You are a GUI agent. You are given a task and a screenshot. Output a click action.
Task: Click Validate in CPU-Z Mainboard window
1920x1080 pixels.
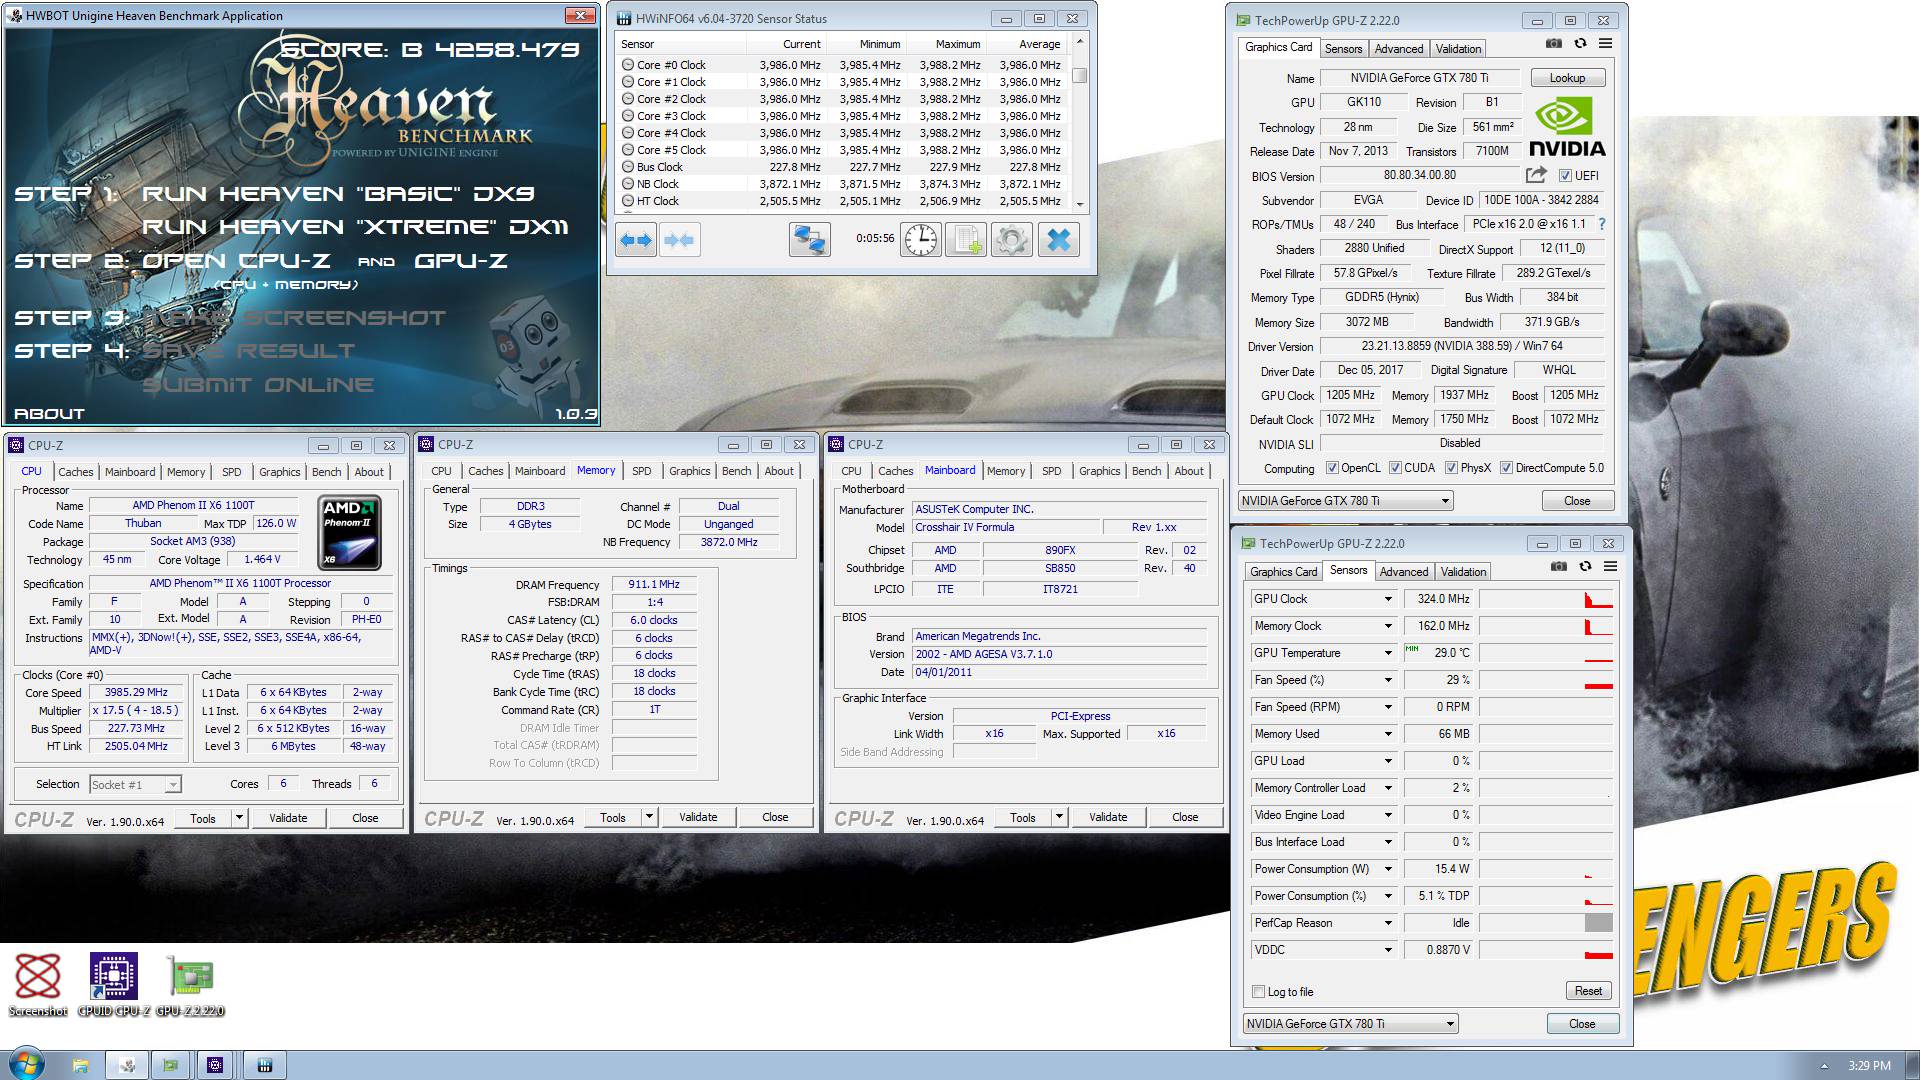(x=1108, y=817)
